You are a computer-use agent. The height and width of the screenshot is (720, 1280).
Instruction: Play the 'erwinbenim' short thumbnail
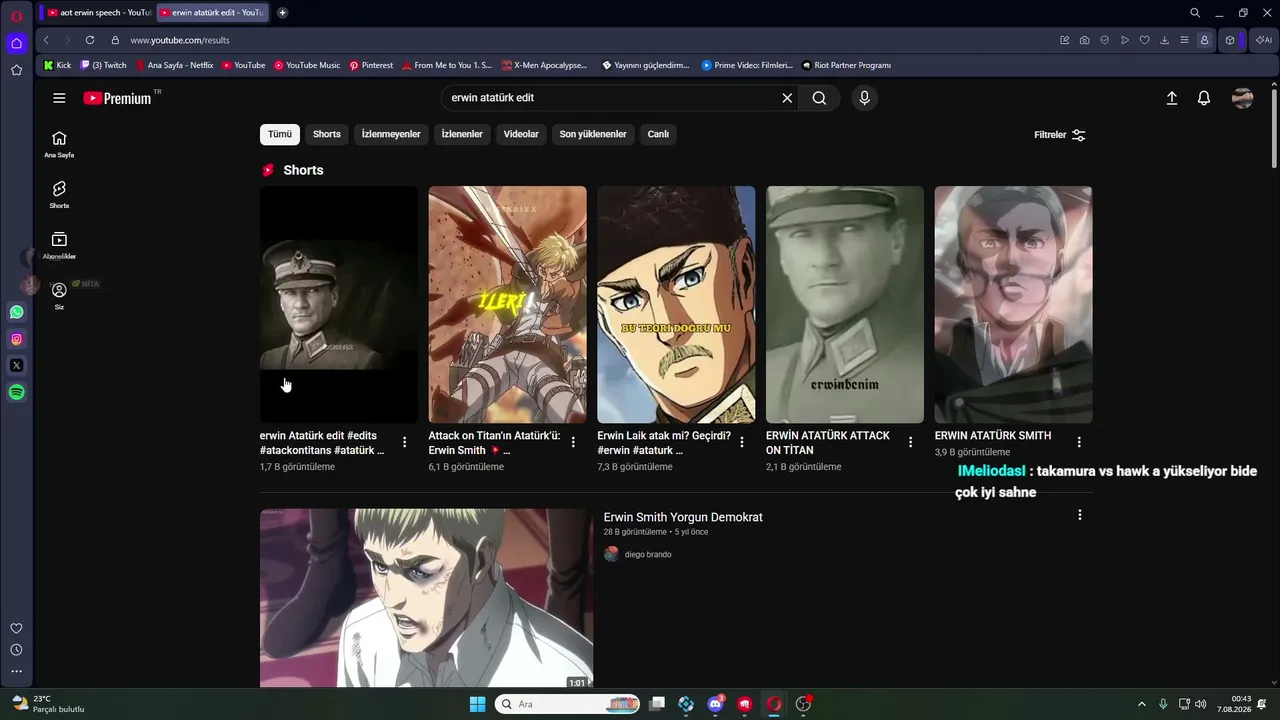[x=845, y=304]
